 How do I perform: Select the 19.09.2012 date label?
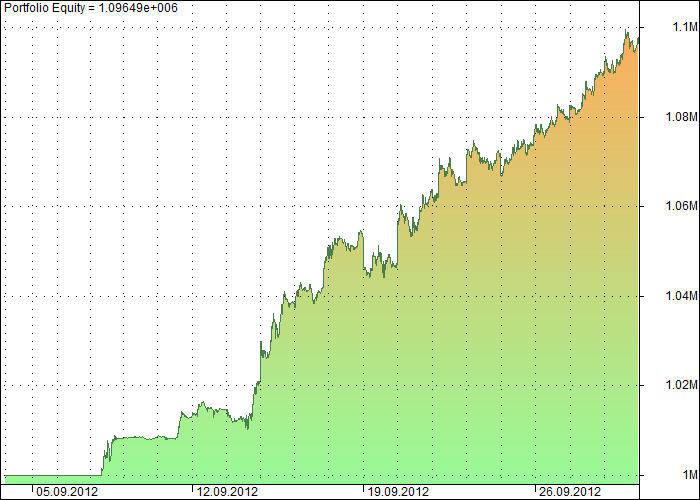[x=398, y=492]
